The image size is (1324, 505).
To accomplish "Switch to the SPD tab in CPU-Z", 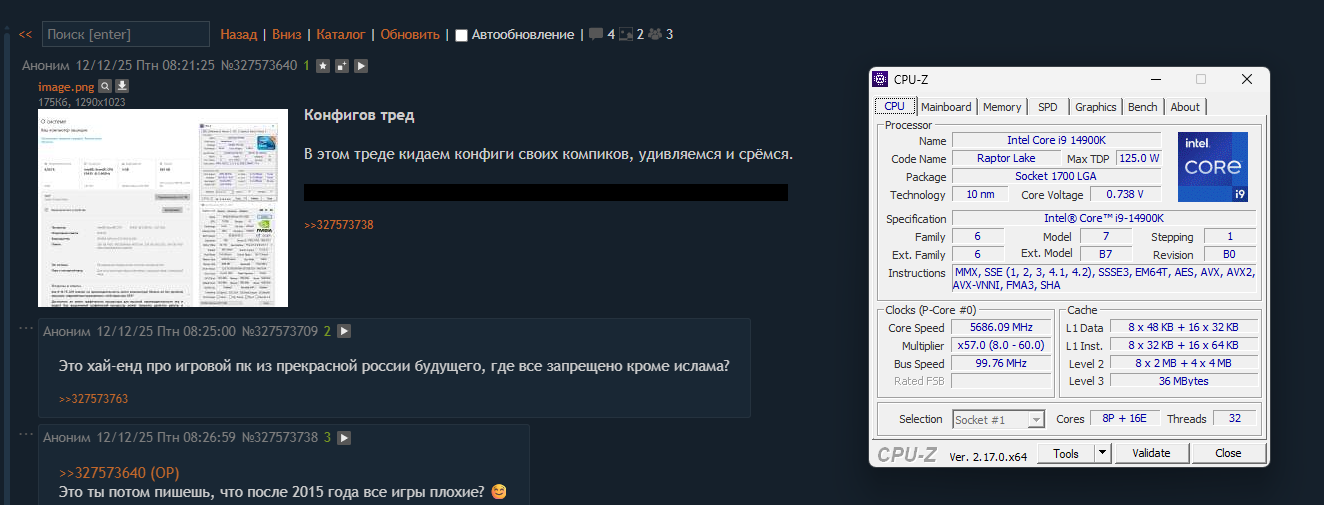I will [1047, 107].
